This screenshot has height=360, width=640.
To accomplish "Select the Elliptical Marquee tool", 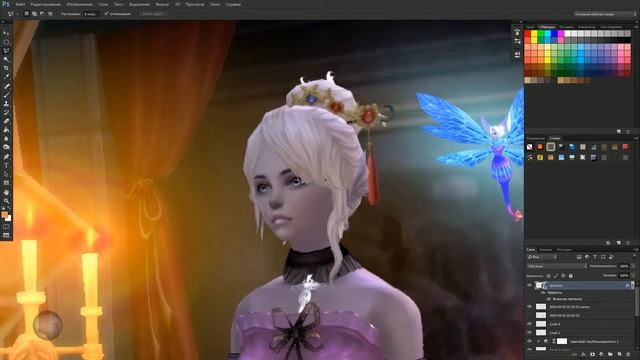I will 6,42.
